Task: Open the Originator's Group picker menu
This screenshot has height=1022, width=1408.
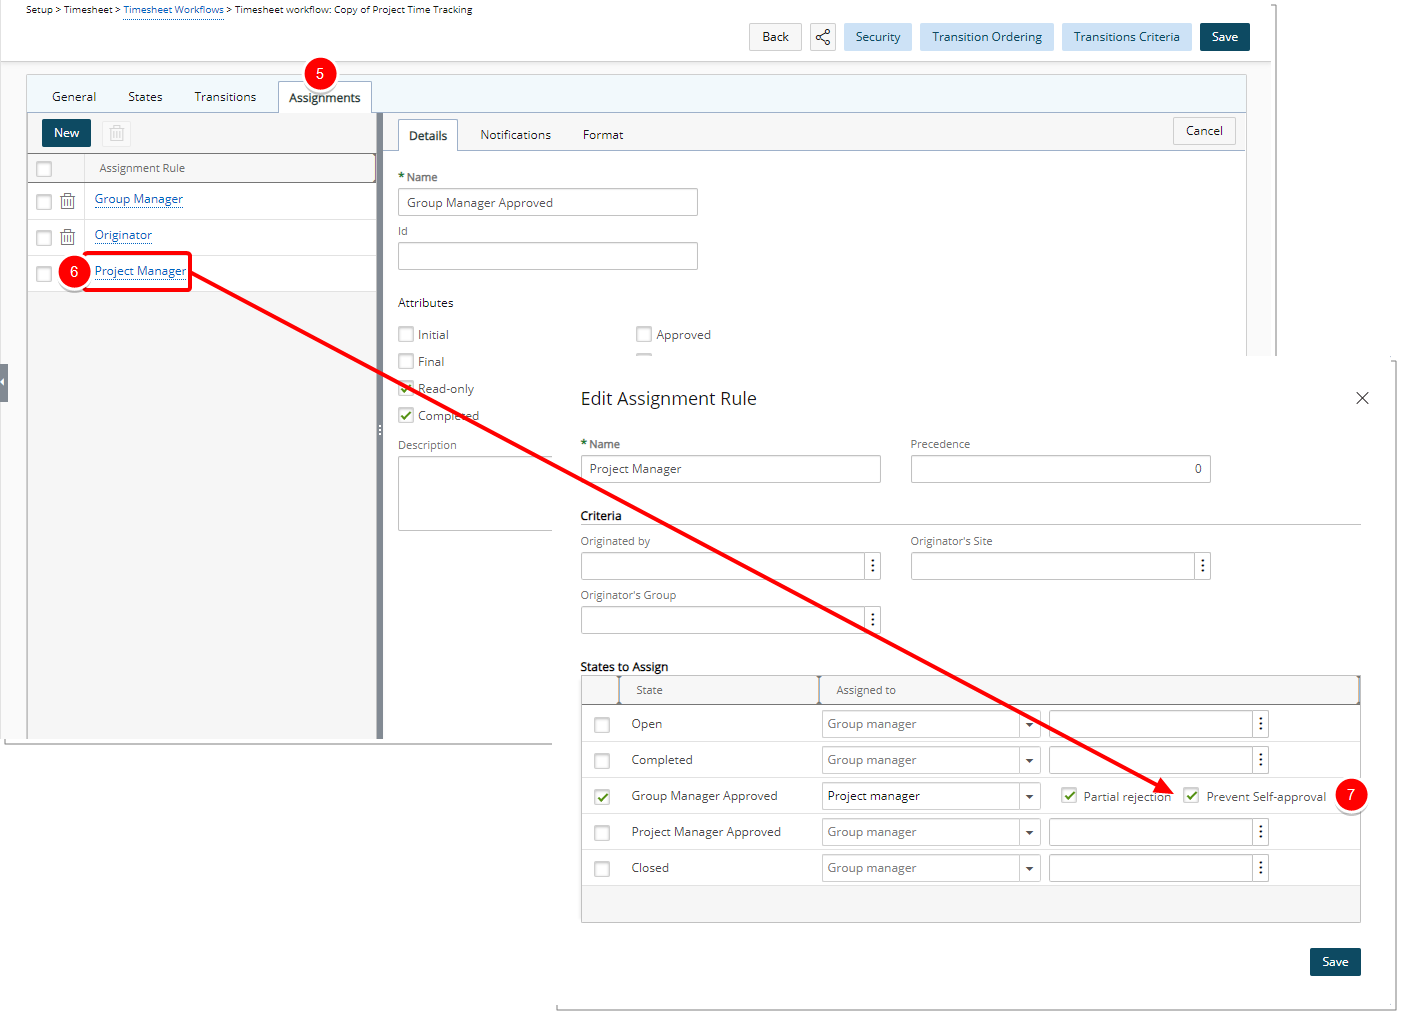Action: click(x=873, y=620)
